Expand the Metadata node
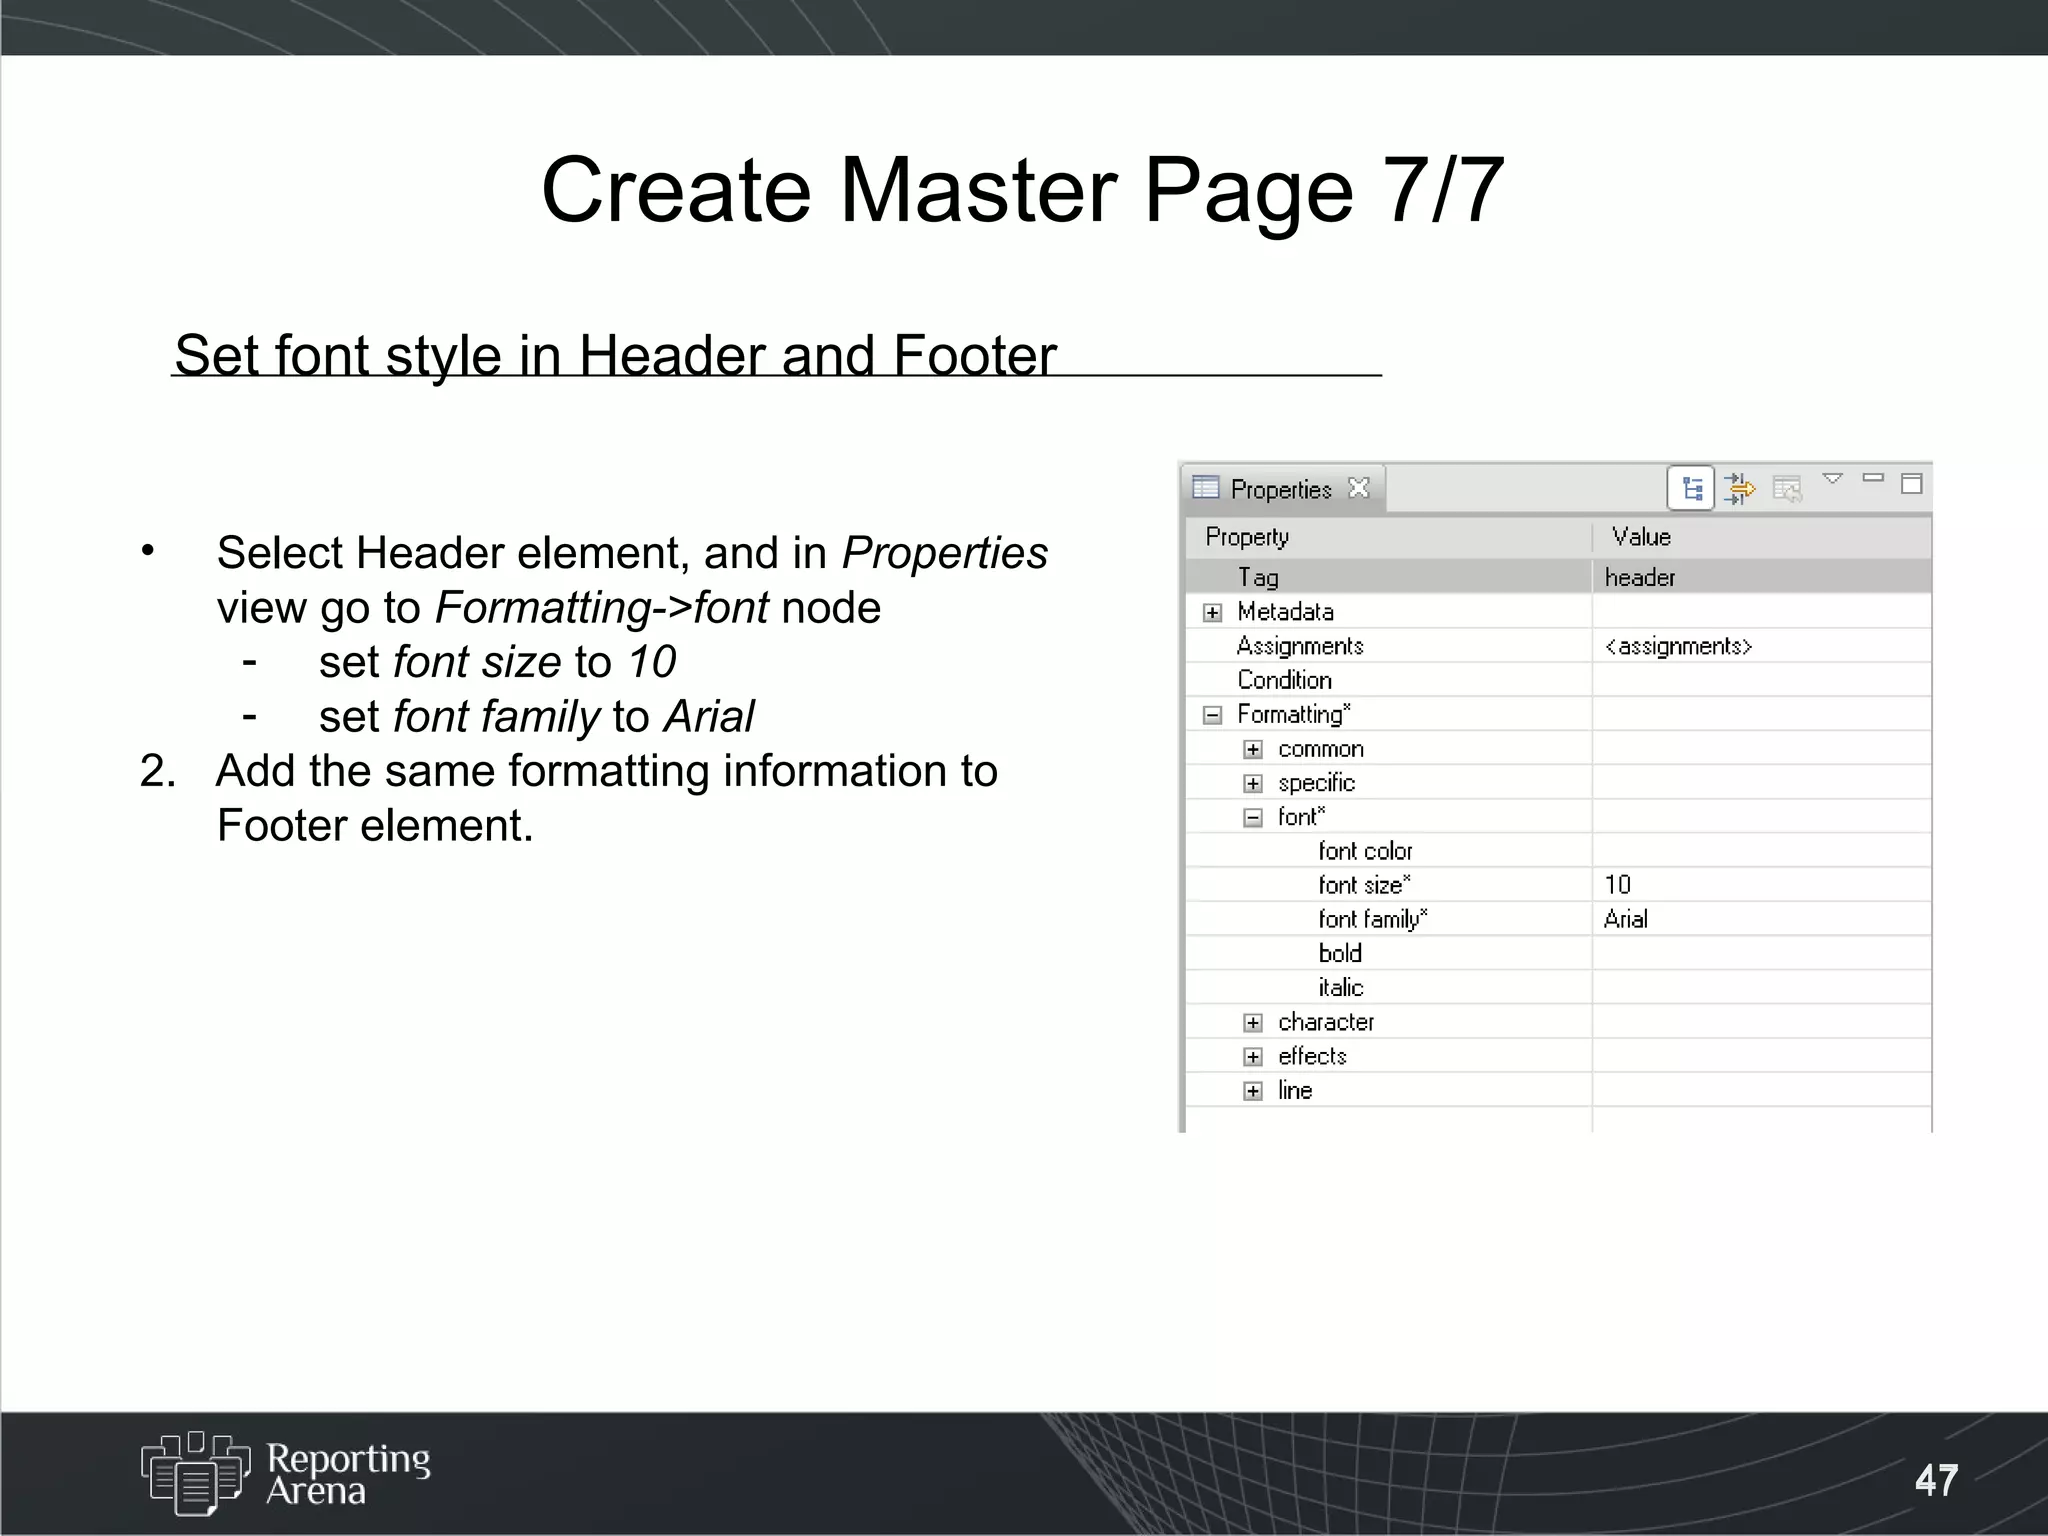The image size is (2048, 1536). click(x=1212, y=612)
